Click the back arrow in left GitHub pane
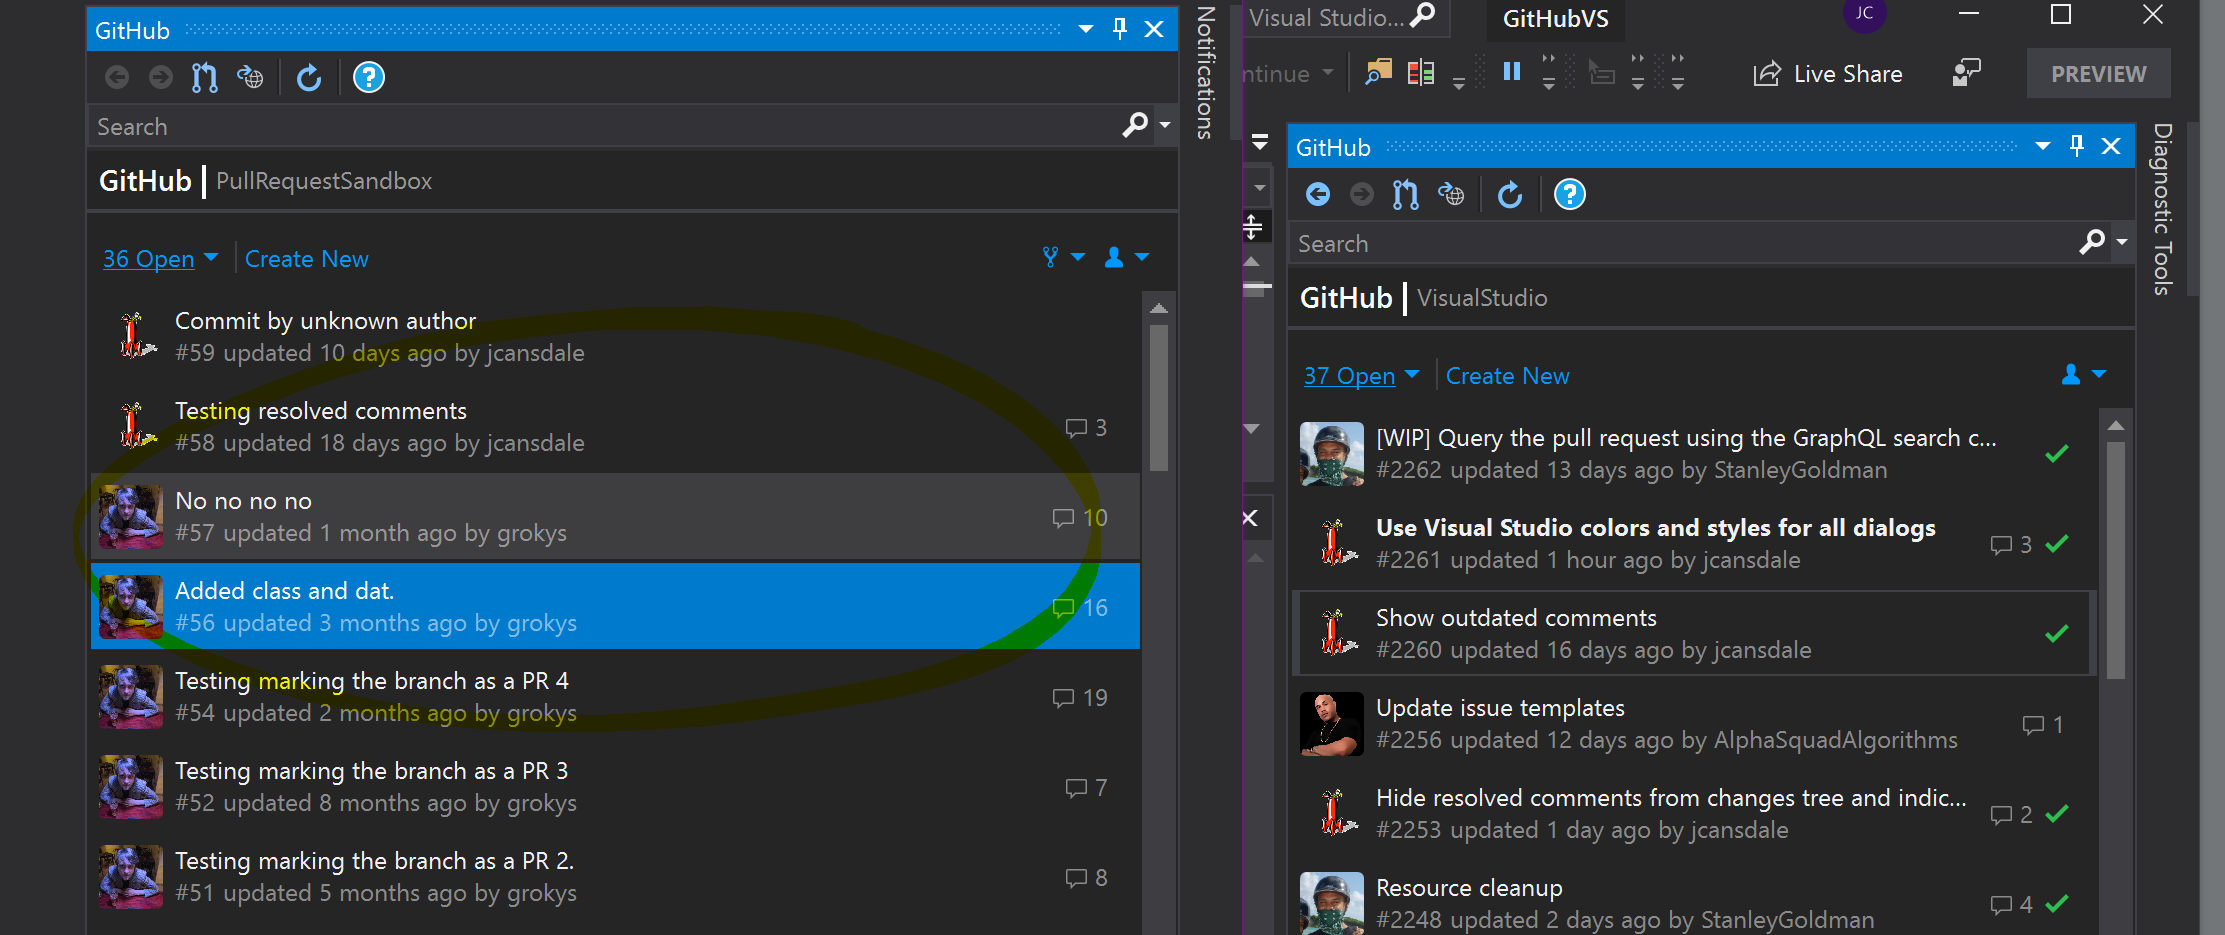The width and height of the screenshot is (2225, 935). [117, 77]
